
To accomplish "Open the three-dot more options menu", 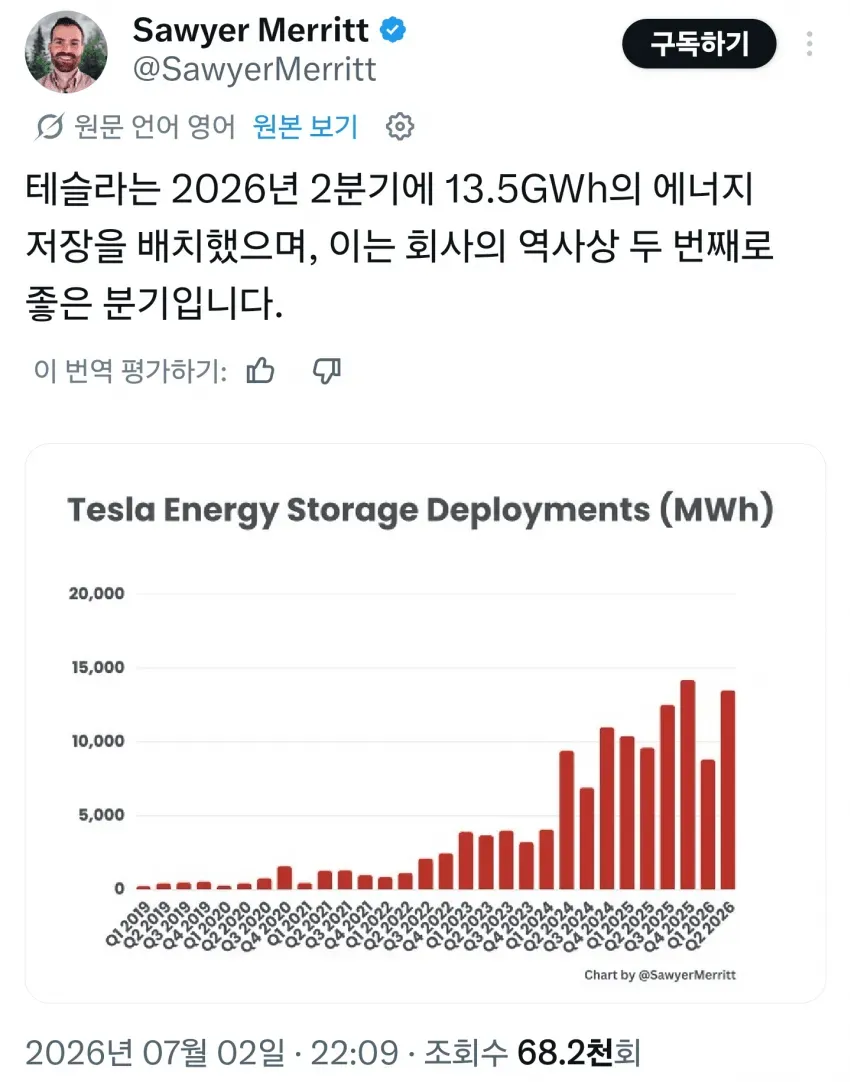I will point(809,43).
